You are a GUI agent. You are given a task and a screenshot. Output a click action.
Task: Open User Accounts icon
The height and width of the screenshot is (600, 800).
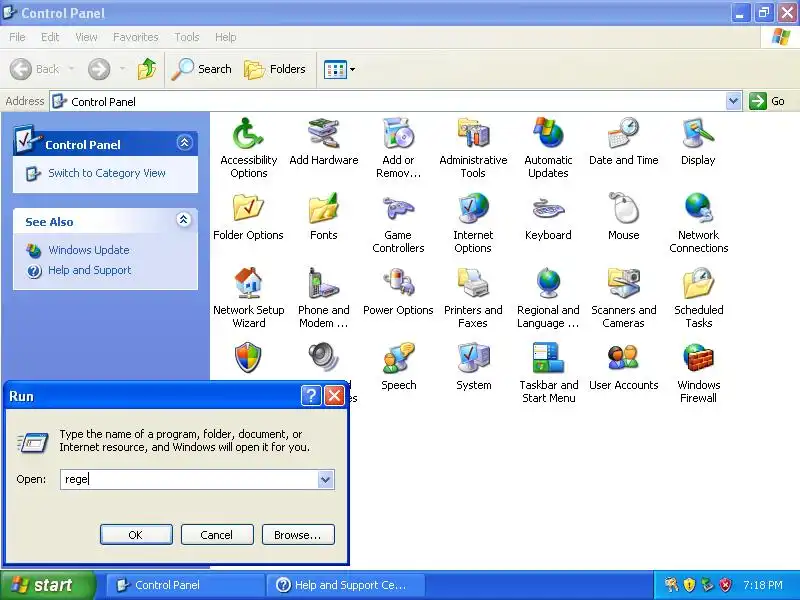[623, 359]
